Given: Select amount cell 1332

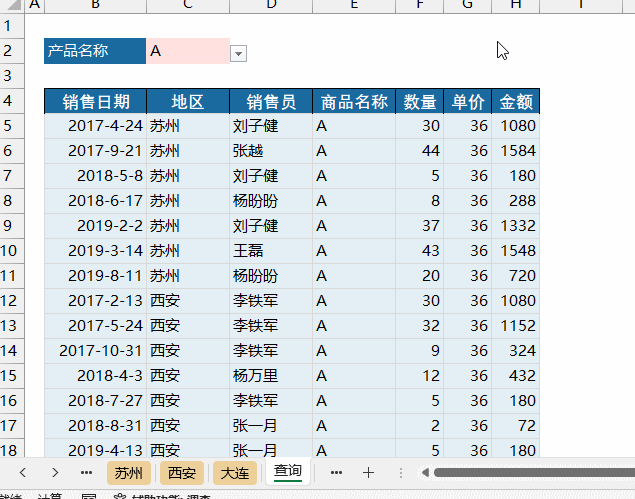Looking at the screenshot, I should (516, 226).
